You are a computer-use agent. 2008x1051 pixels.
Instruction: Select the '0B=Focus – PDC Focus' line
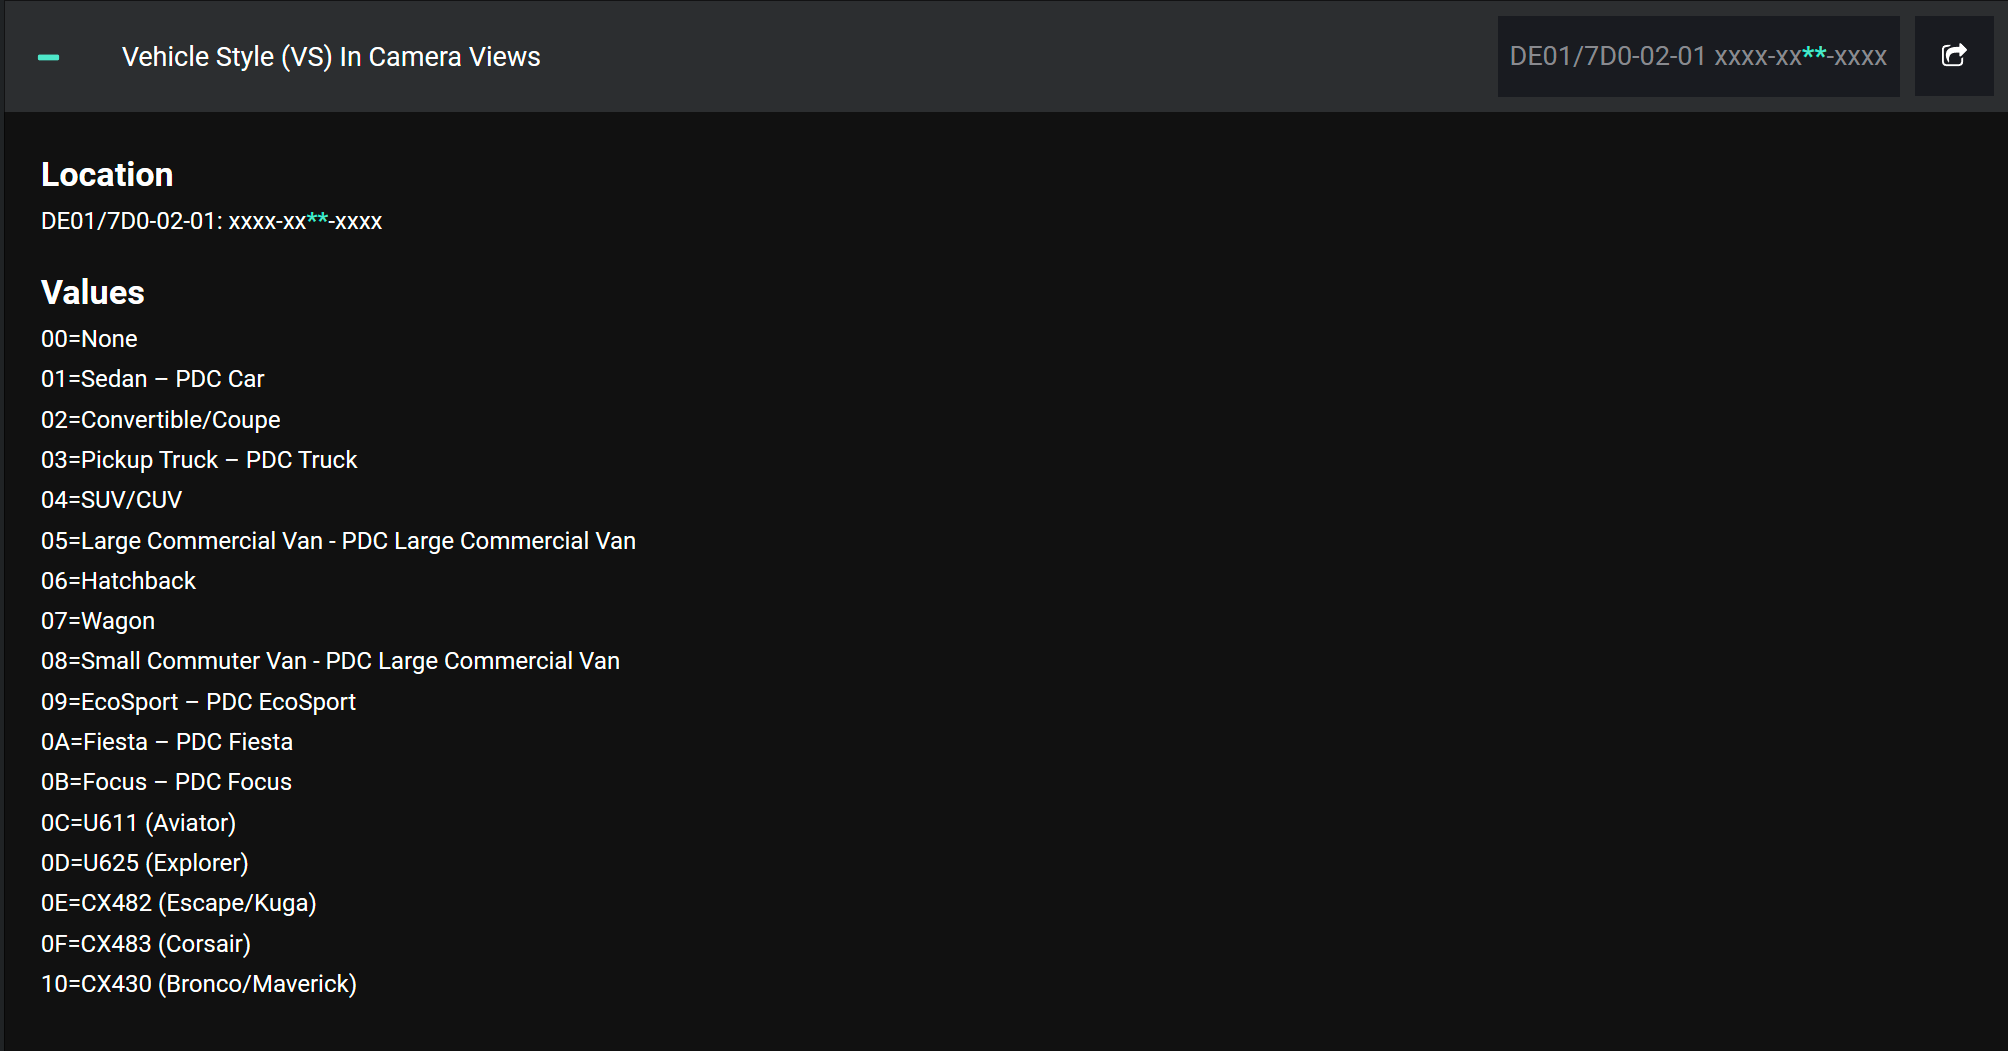tap(166, 782)
